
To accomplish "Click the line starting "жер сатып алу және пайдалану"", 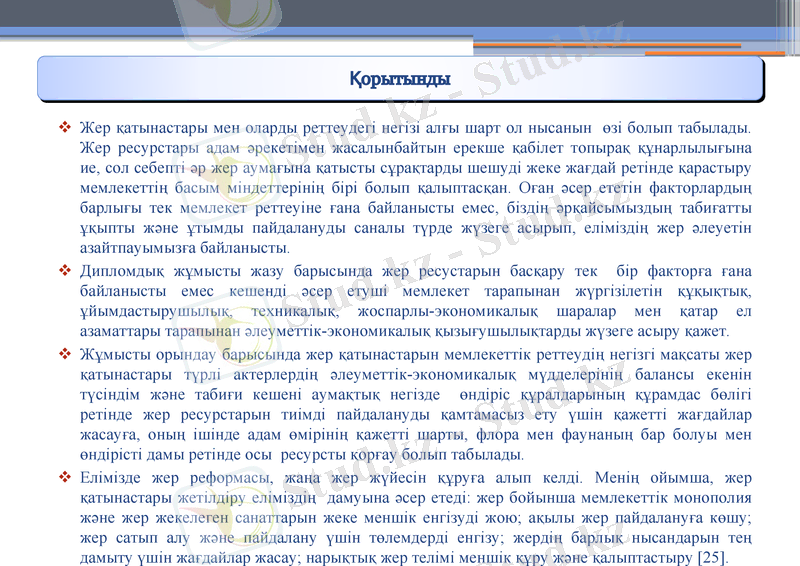I will 415,538.
